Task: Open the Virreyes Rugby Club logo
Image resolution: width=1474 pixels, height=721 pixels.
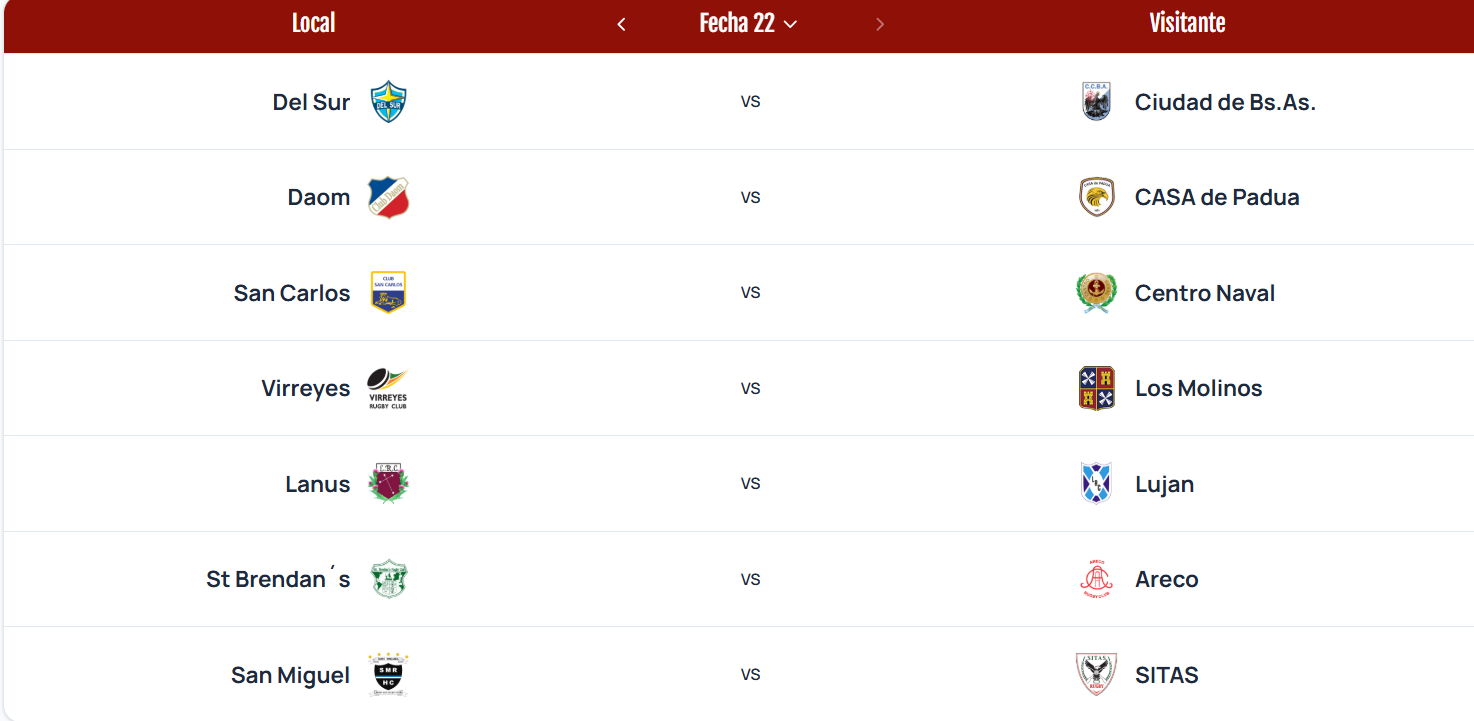Action: (388, 388)
